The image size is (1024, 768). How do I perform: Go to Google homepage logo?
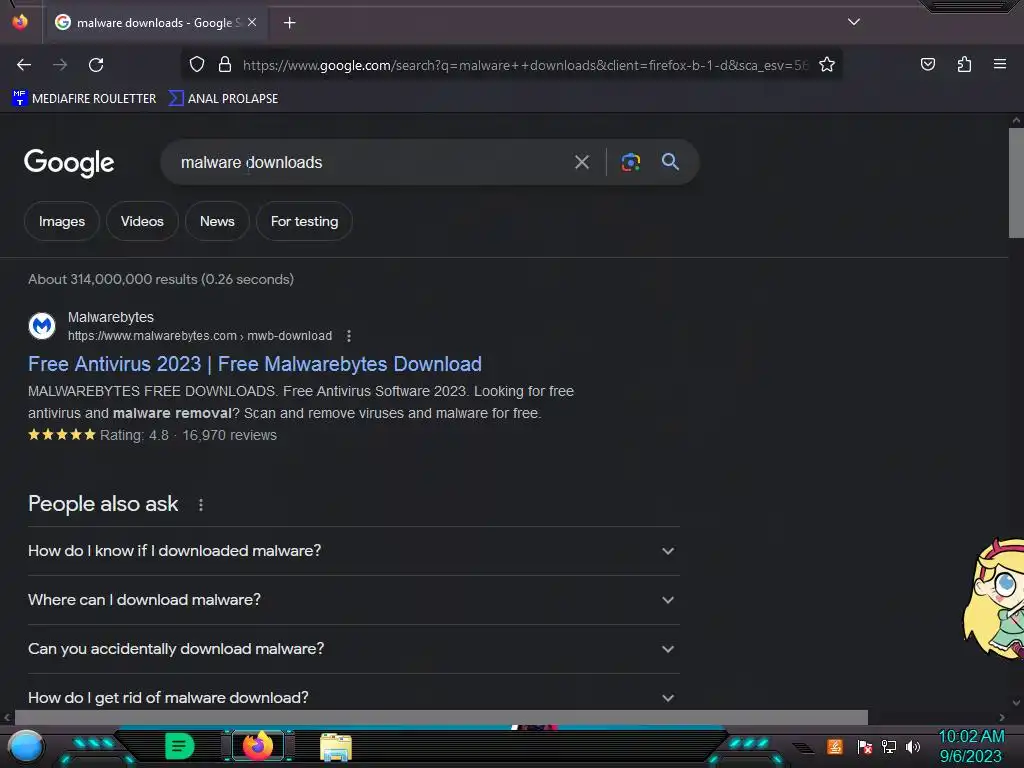click(69, 163)
